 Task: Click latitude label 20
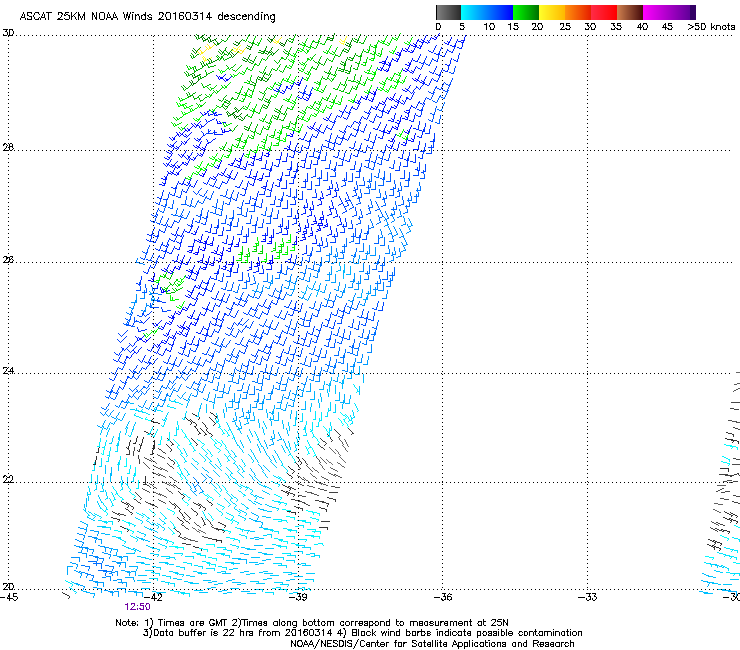click(8, 587)
